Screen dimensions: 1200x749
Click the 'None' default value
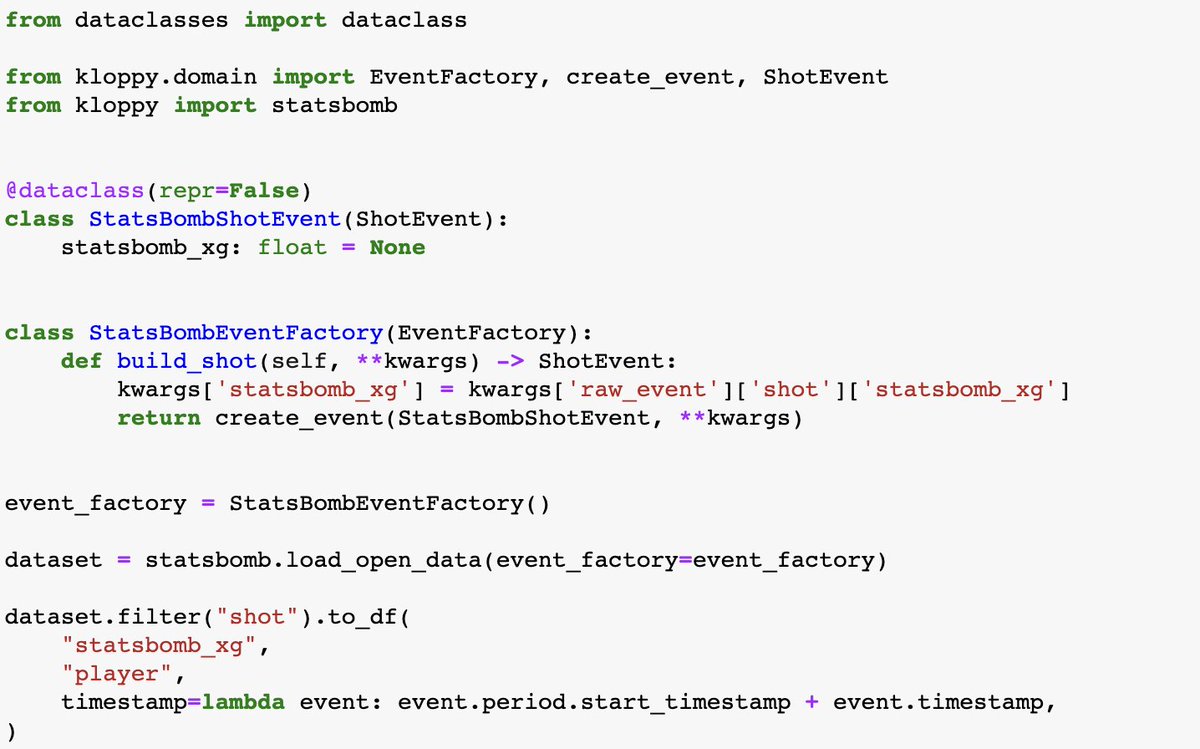397,247
